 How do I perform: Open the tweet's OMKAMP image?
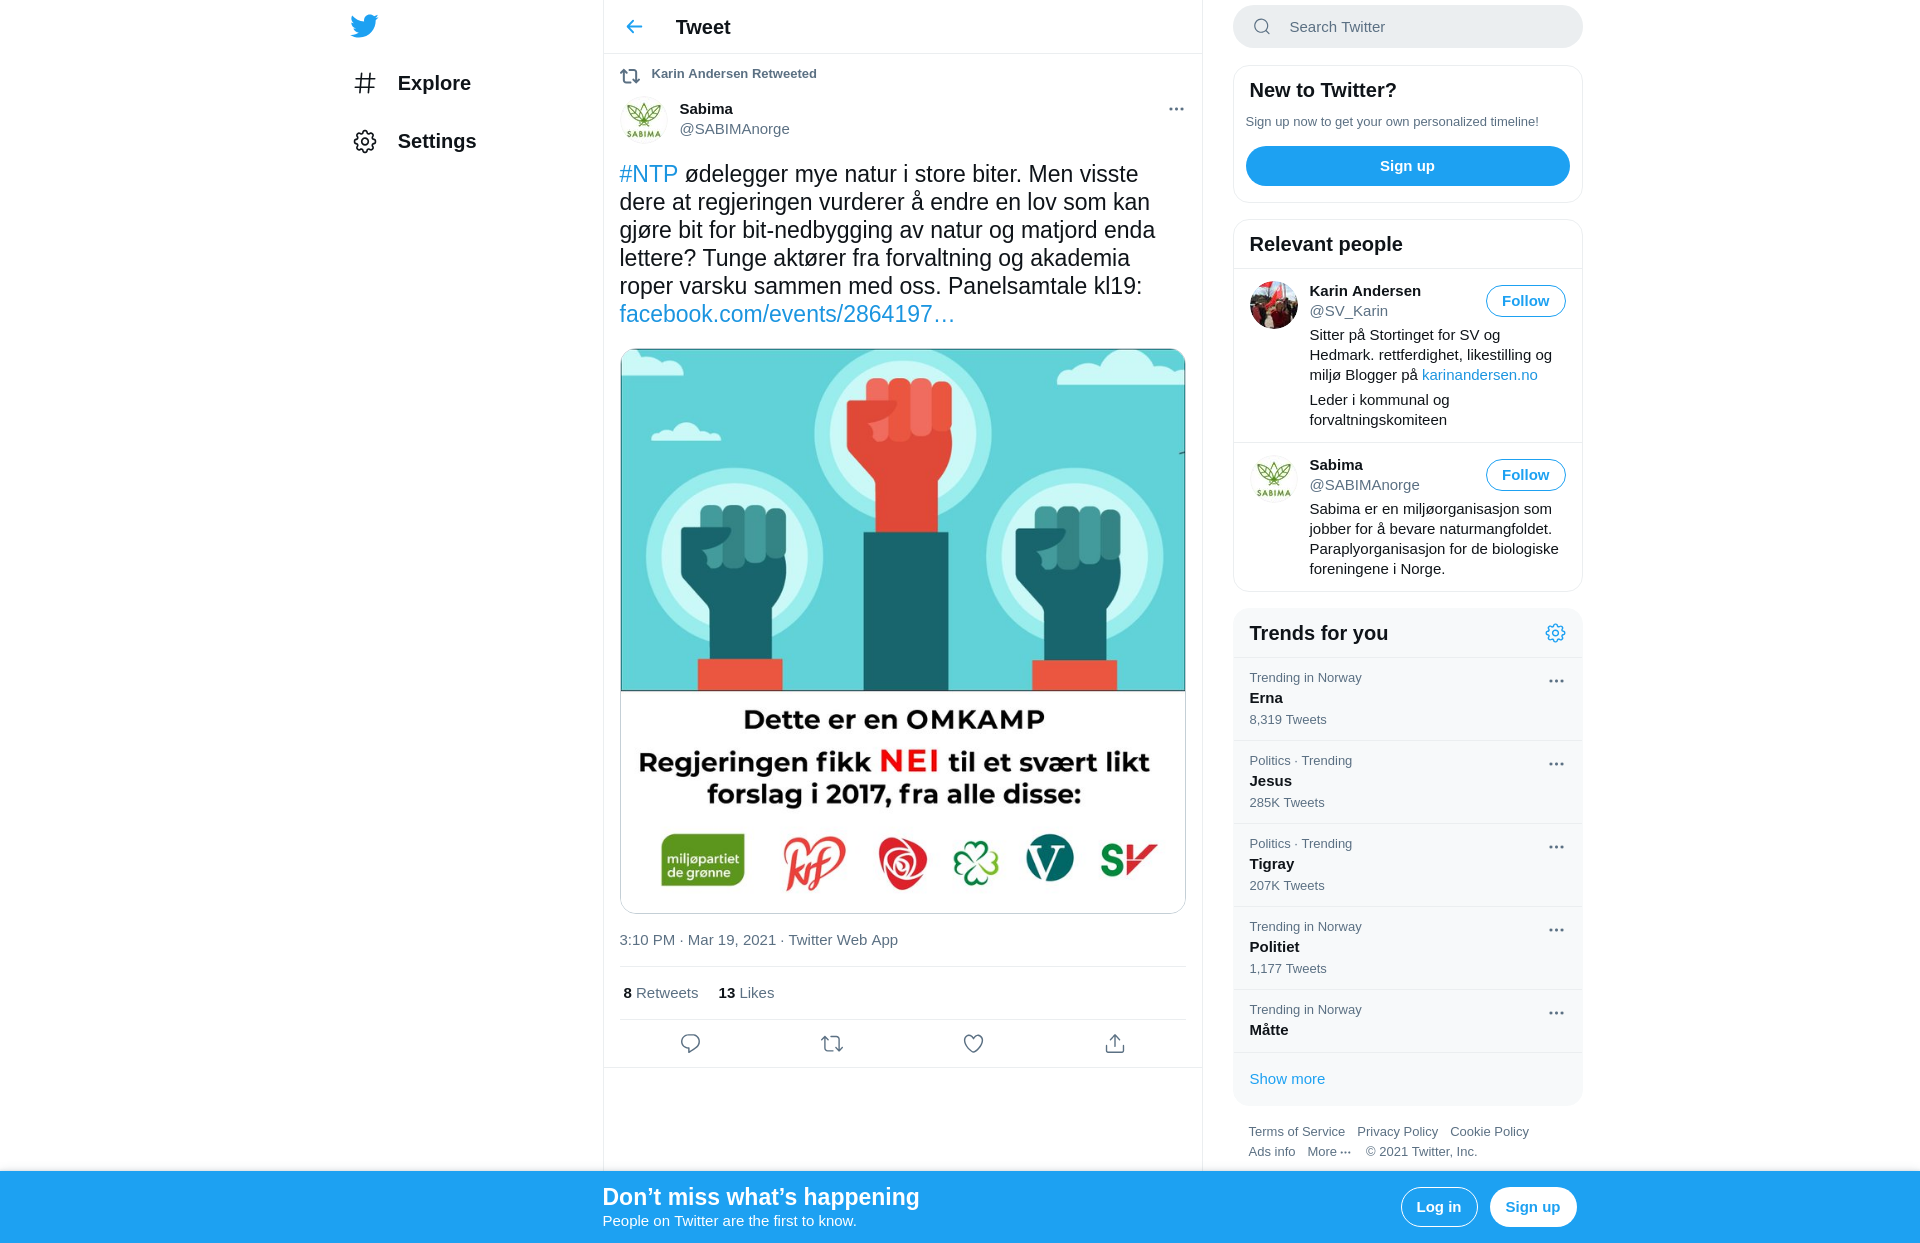click(x=902, y=631)
